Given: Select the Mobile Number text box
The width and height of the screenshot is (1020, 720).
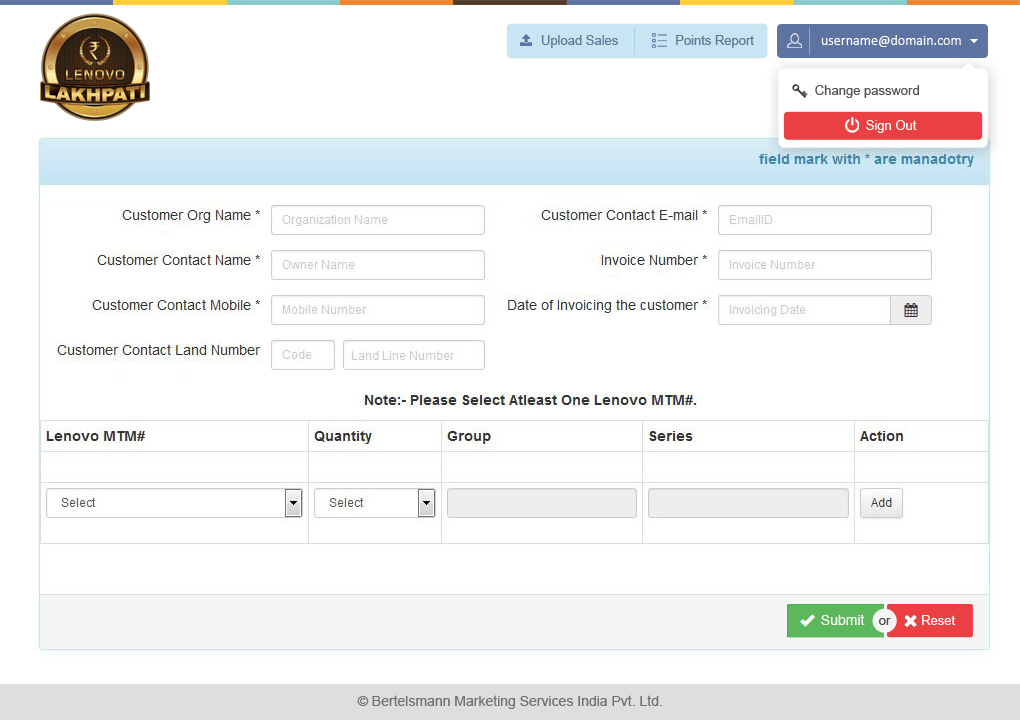Looking at the screenshot, I should (377, 310).
